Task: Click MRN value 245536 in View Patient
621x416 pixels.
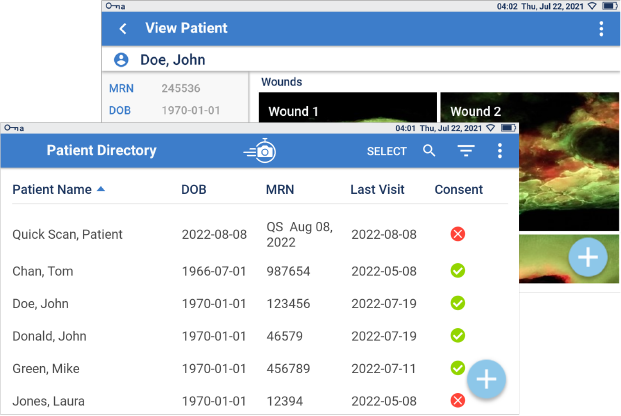Action: point(181,88)
